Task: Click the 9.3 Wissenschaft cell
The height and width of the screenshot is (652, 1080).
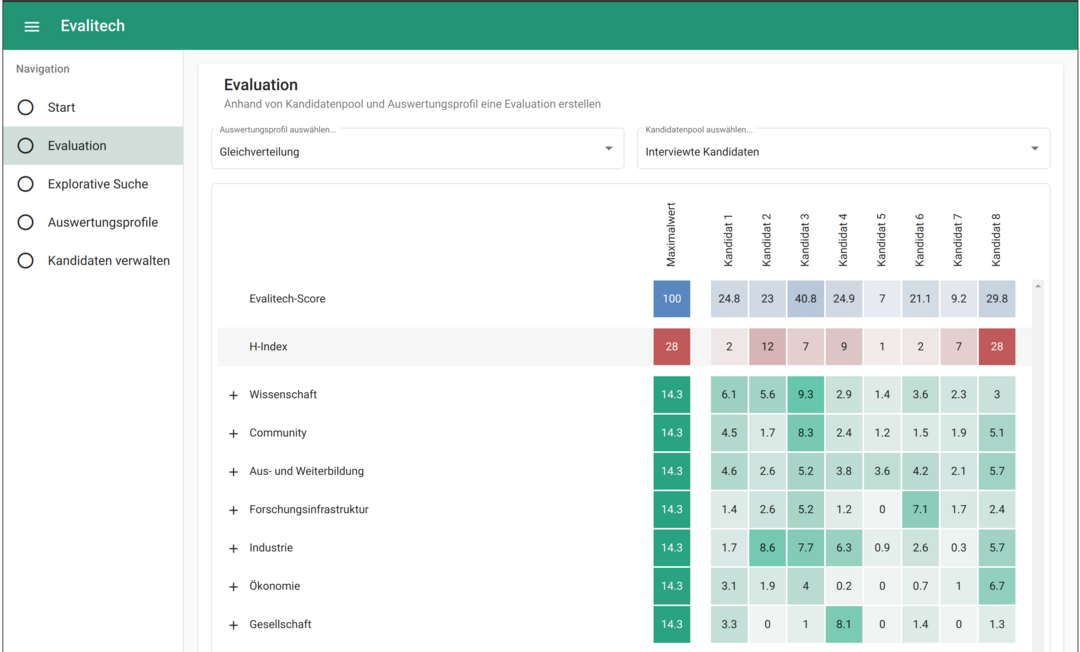Action: (x=805, y=395)
